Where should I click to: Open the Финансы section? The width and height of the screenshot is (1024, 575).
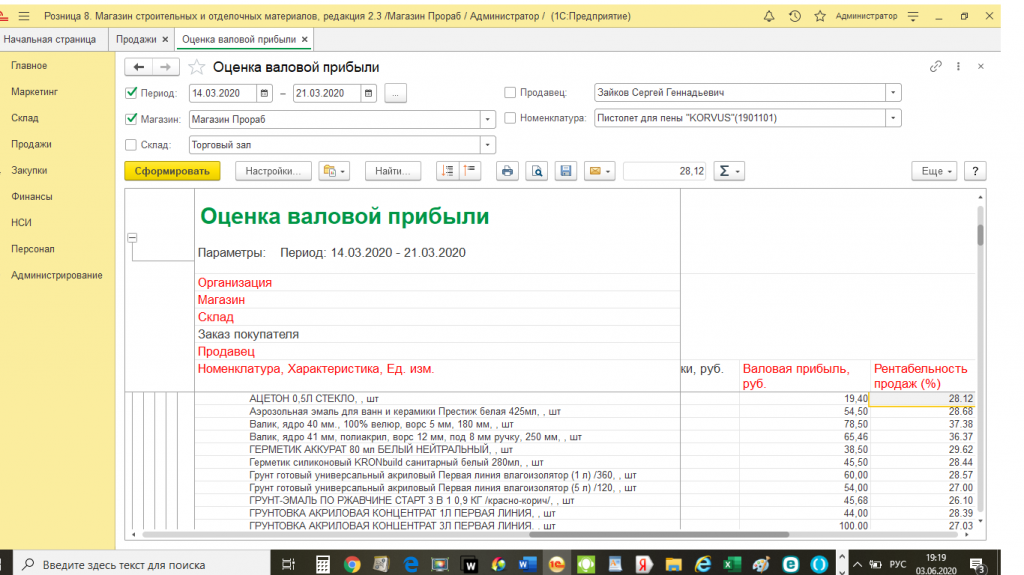pyautogui.click(x=31, y=196)
